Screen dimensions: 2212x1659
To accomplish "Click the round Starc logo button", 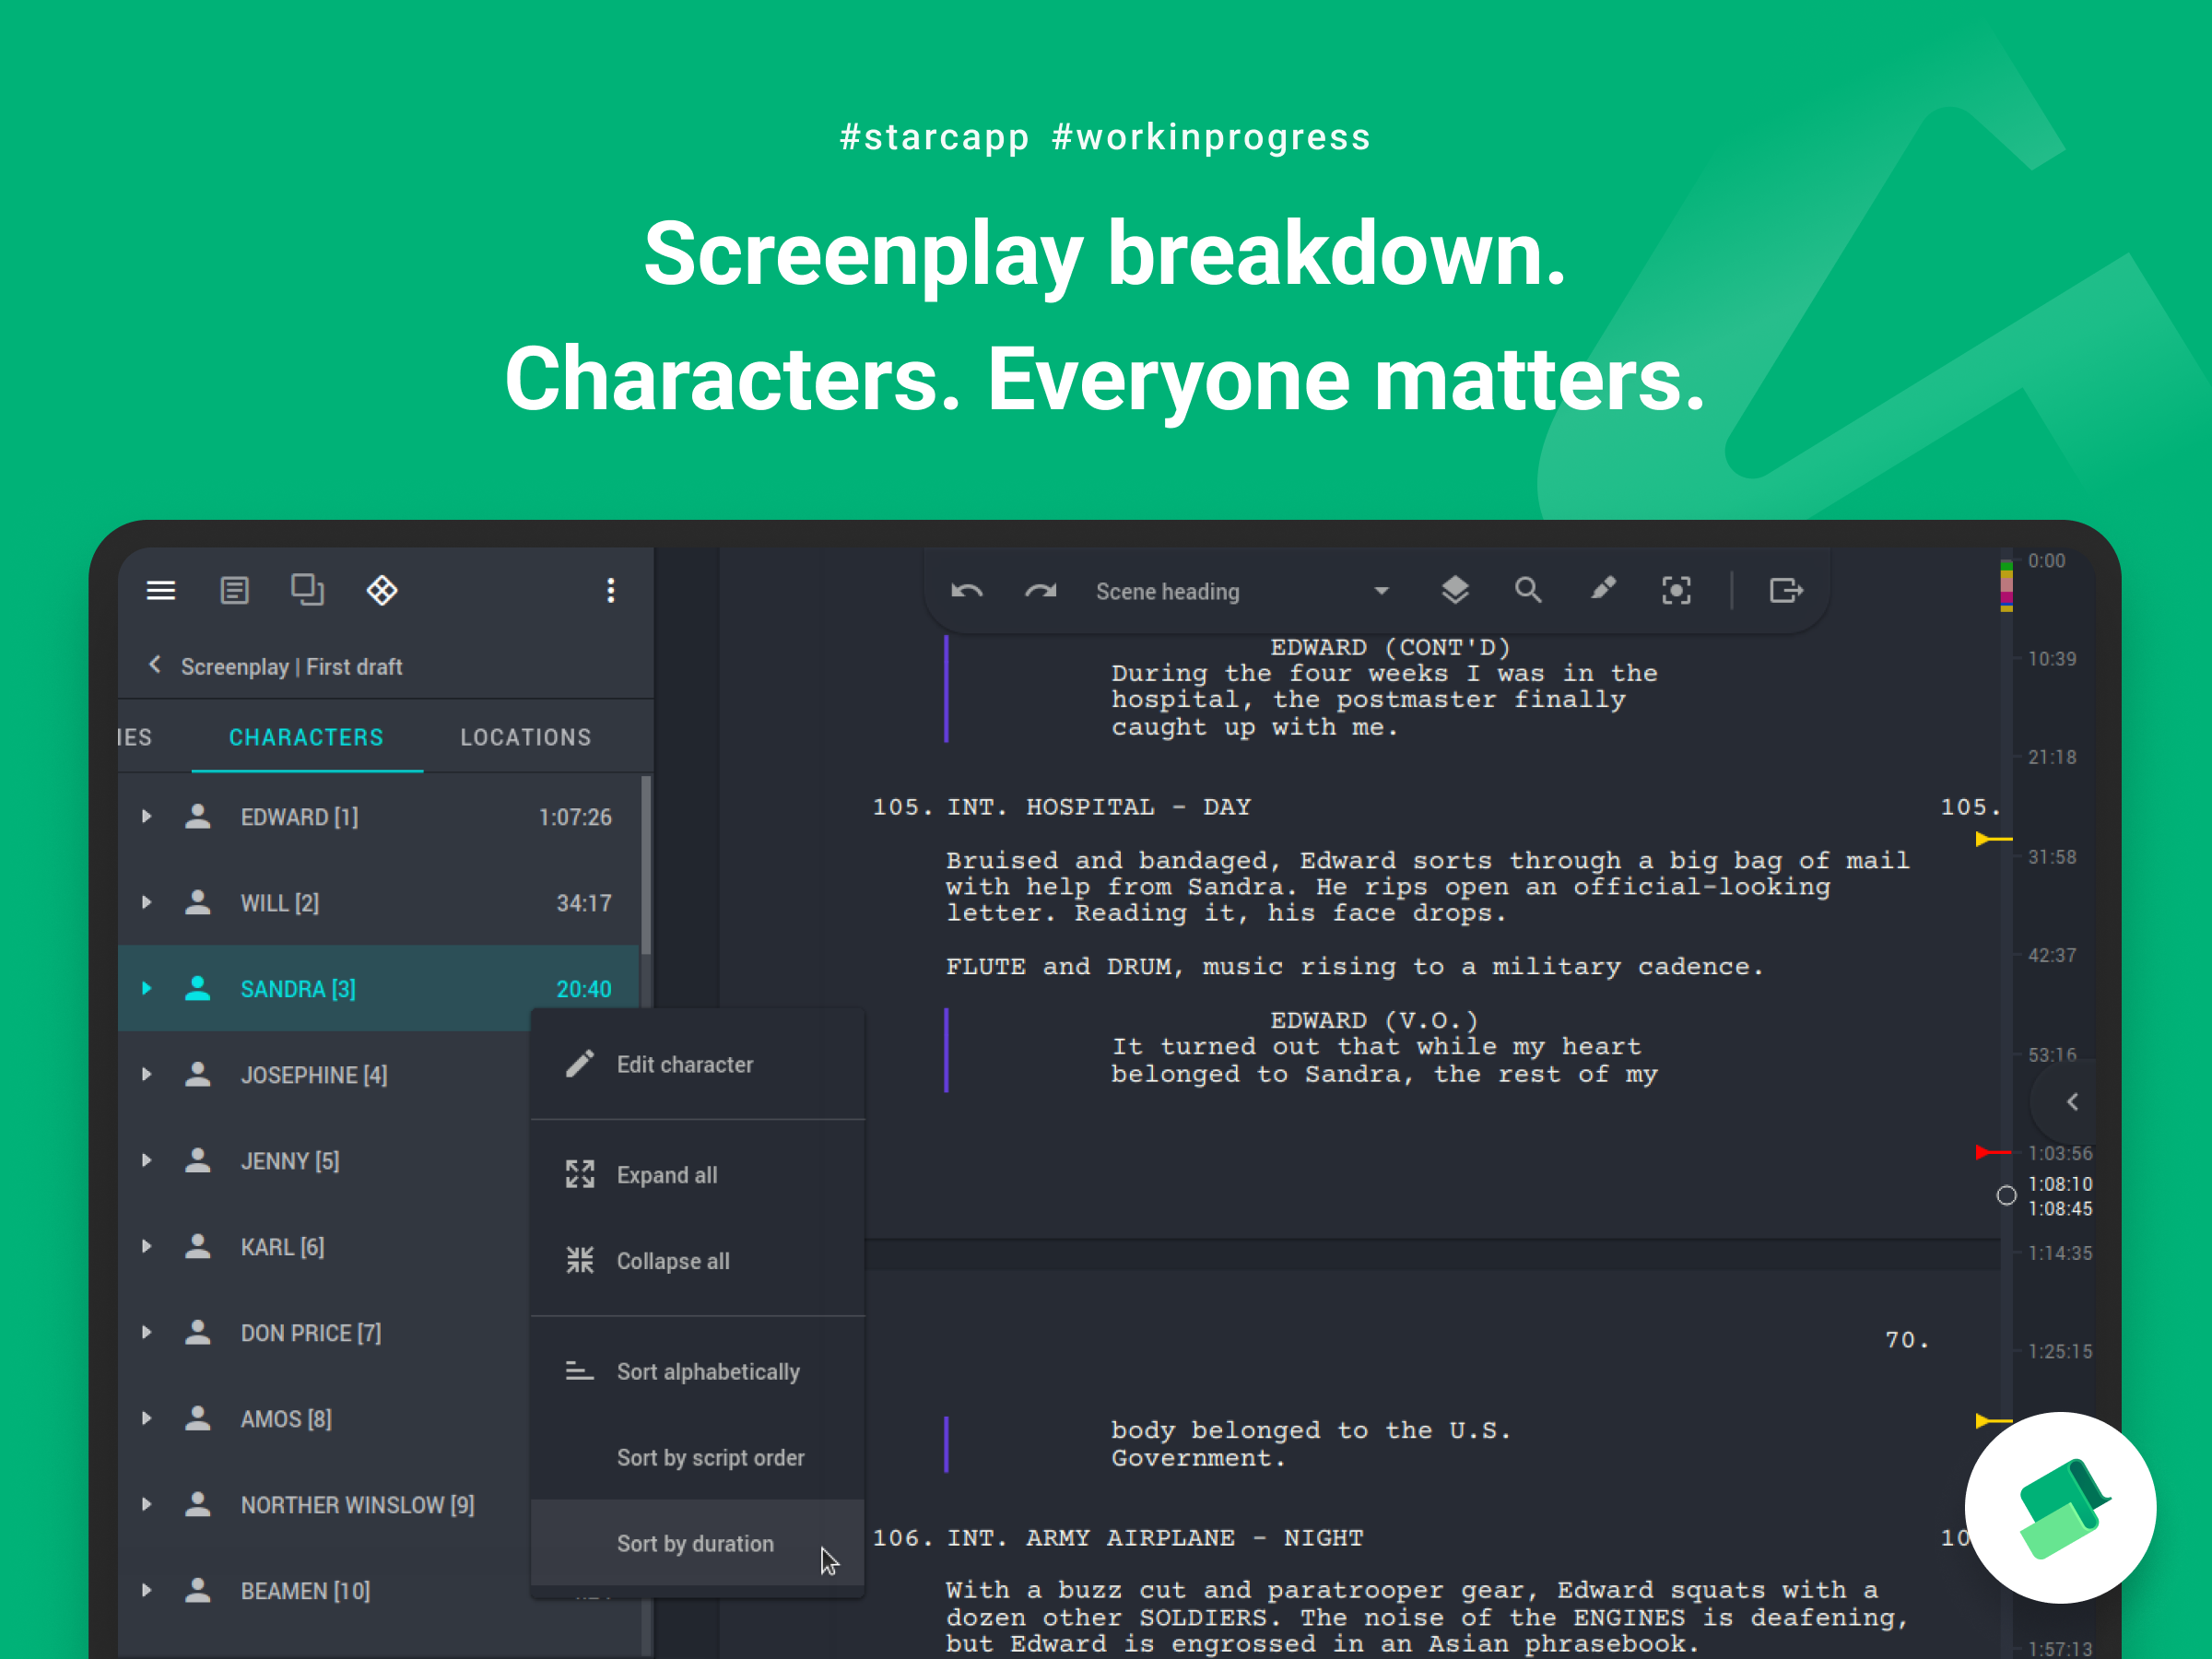I will click(x=2060, y=1508).
